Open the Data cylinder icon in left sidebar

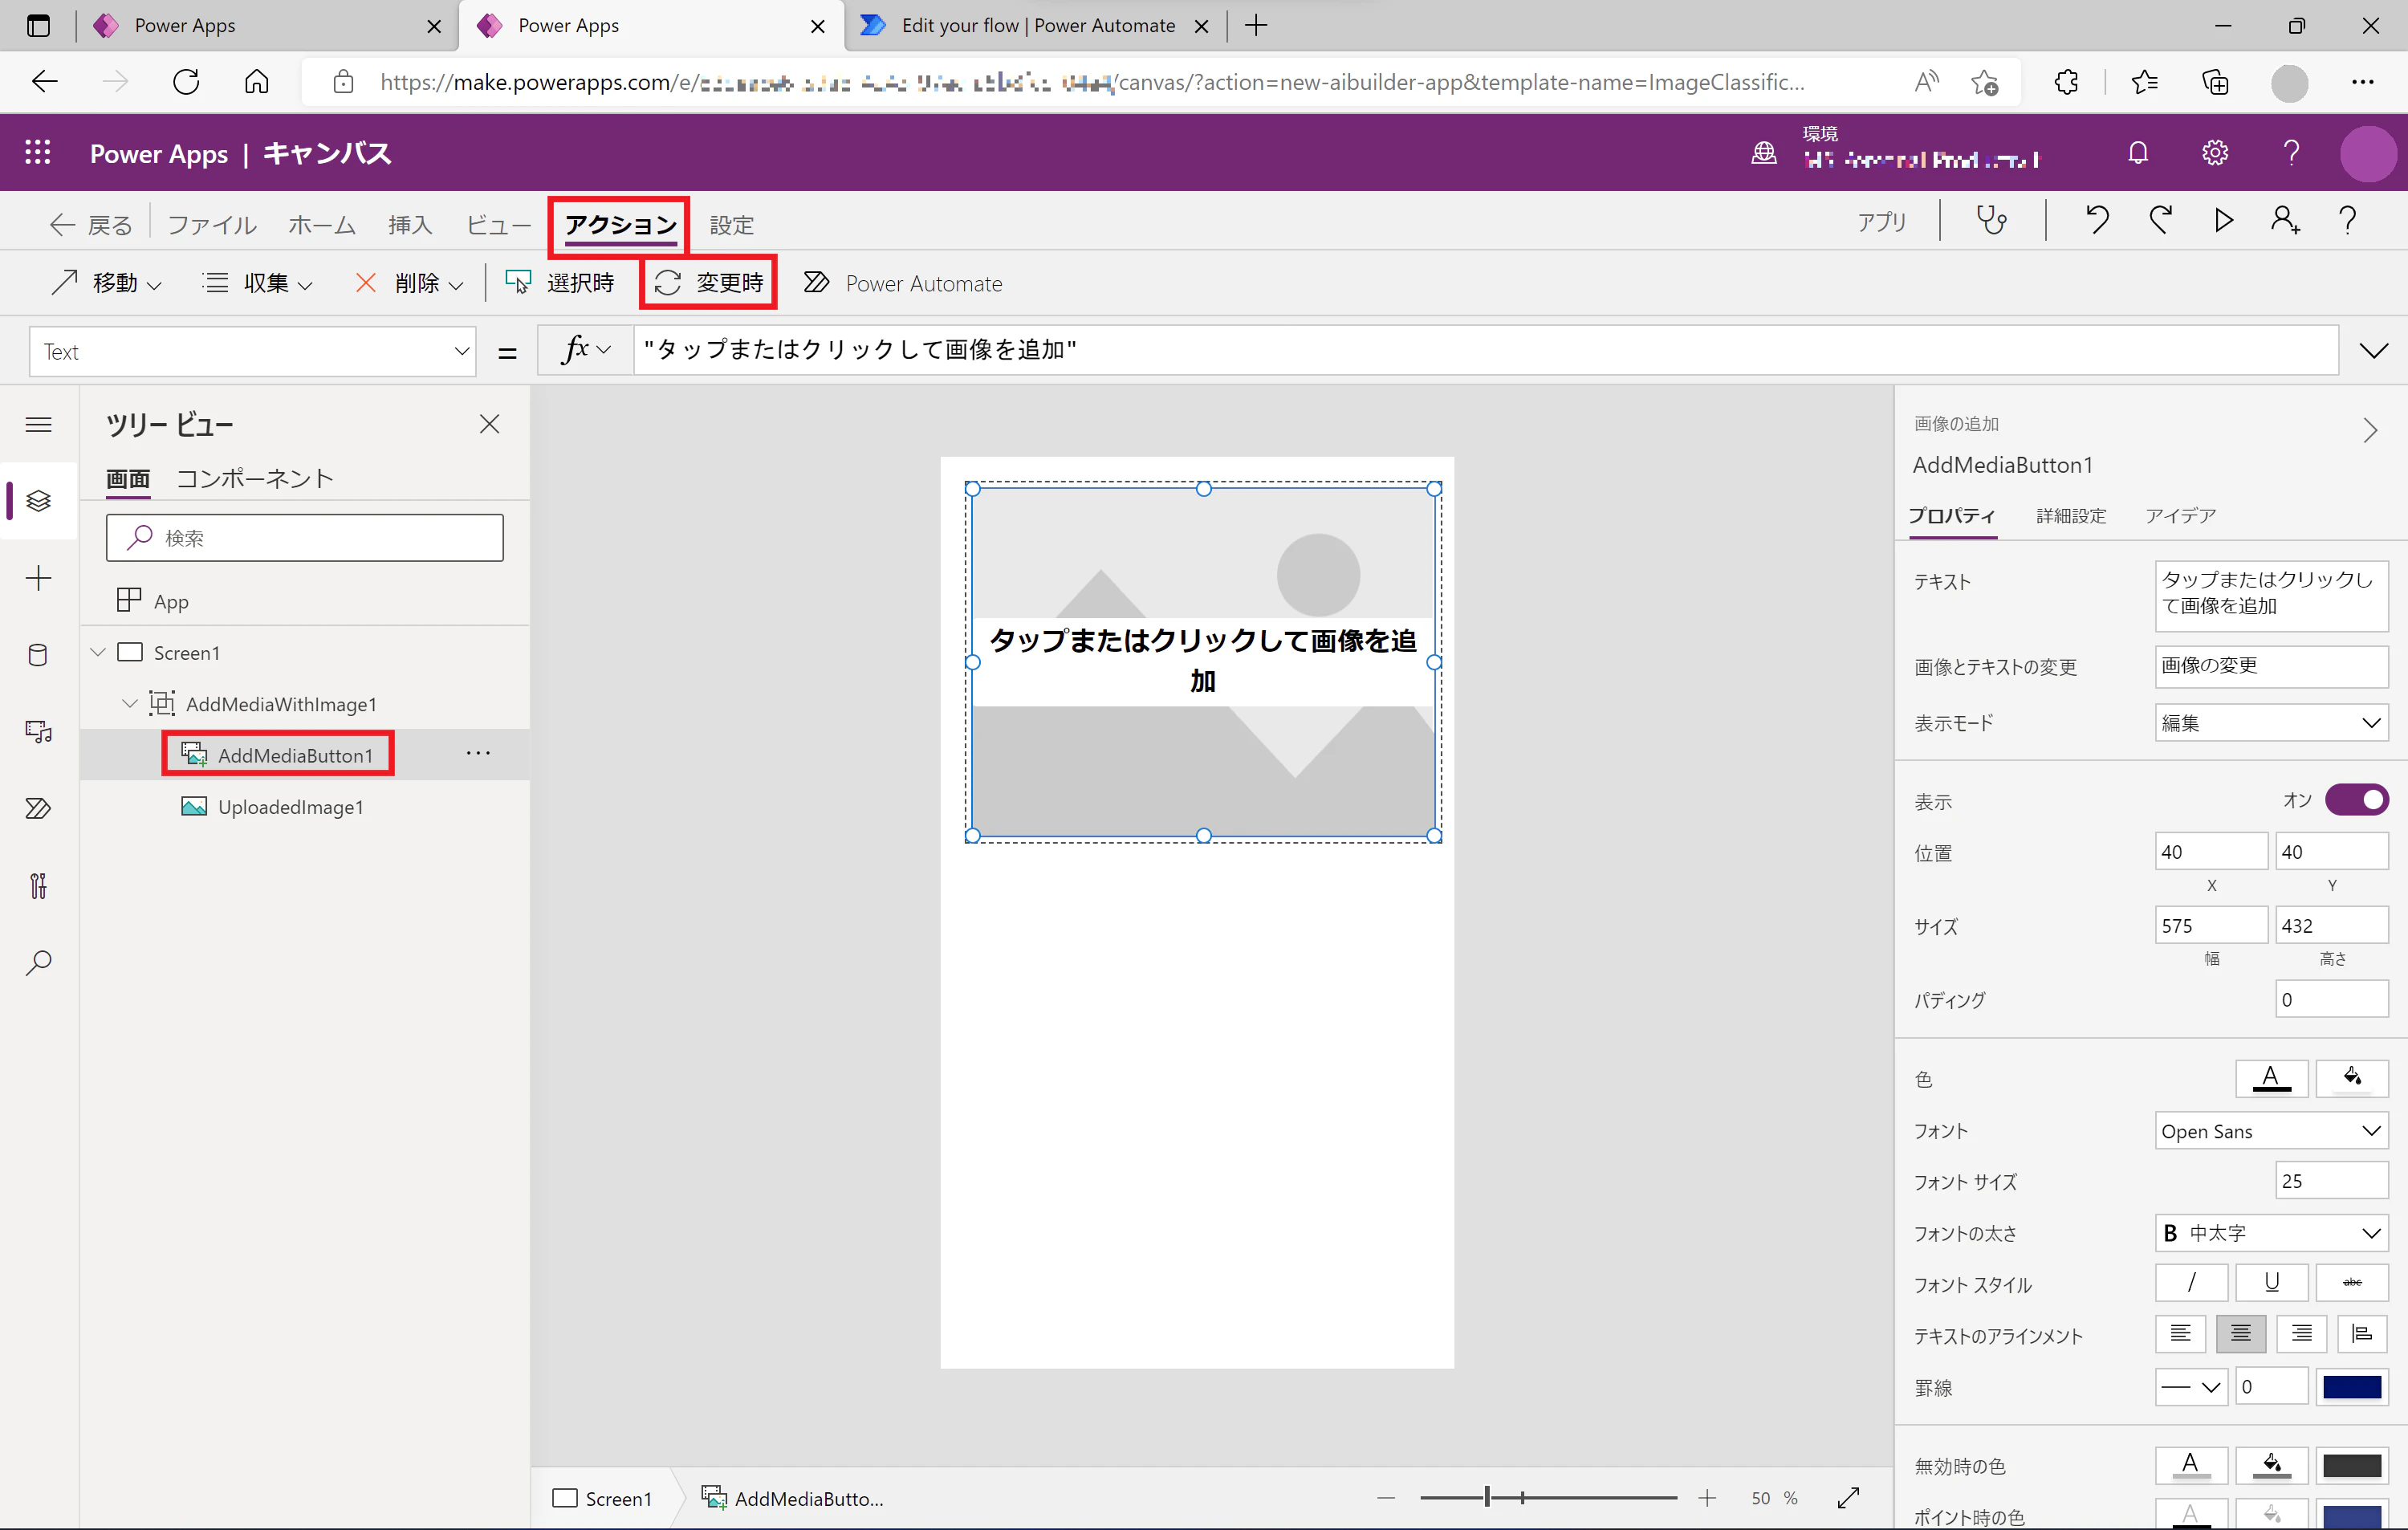38,655
